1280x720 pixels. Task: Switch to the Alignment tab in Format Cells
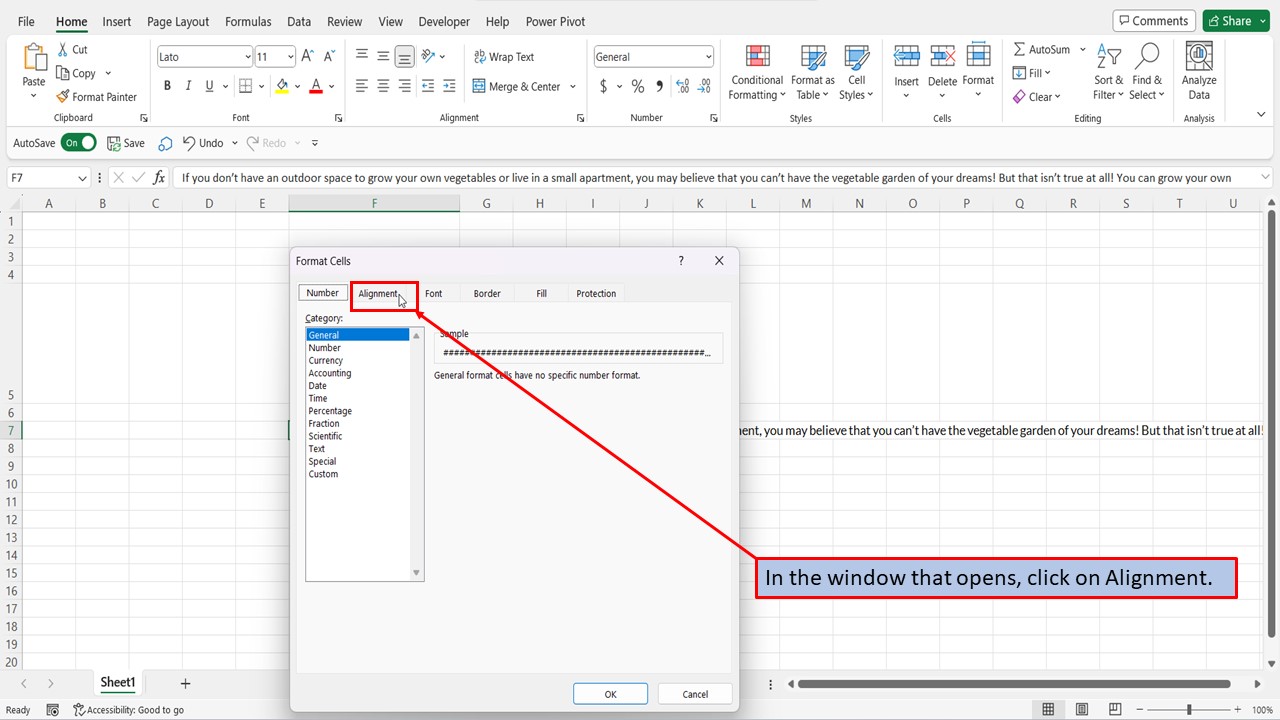tap(381, 293)
